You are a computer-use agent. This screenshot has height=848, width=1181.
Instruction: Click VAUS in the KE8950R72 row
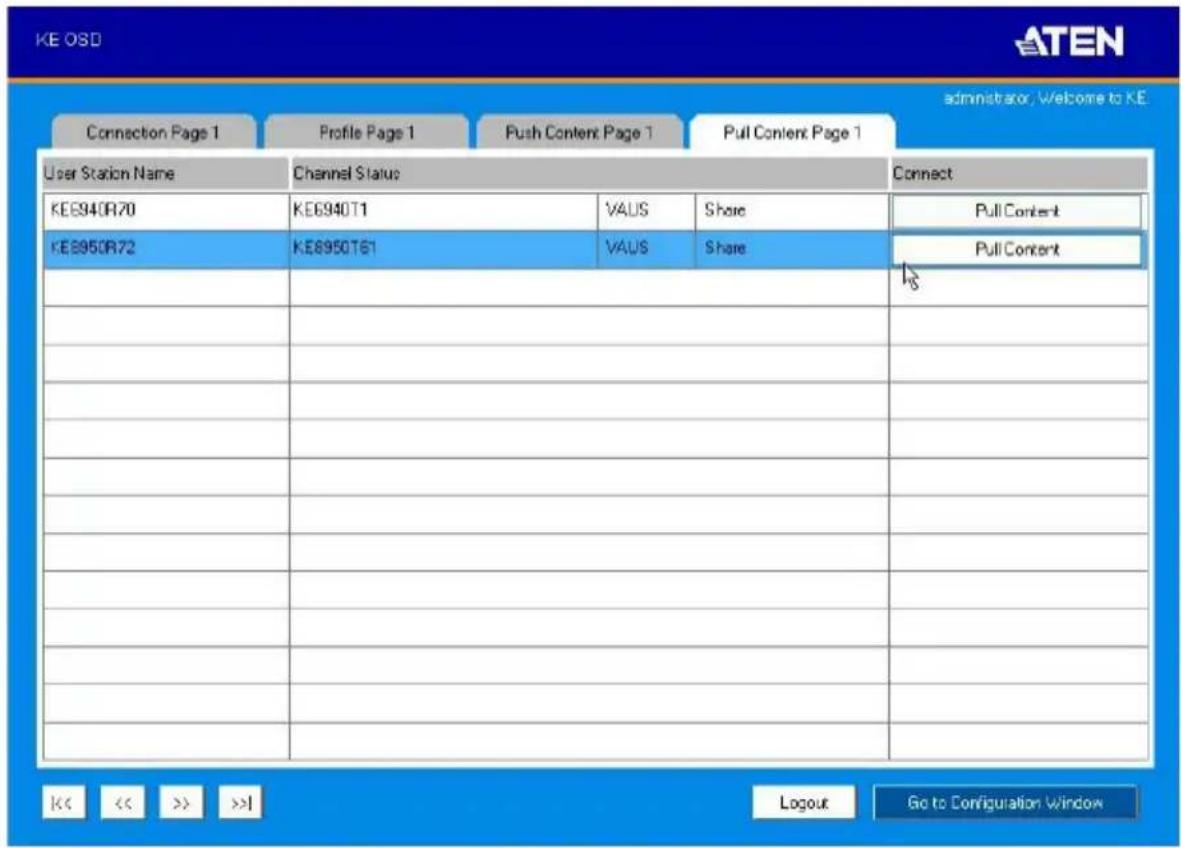pyautogui.click(x=646, y=249)
